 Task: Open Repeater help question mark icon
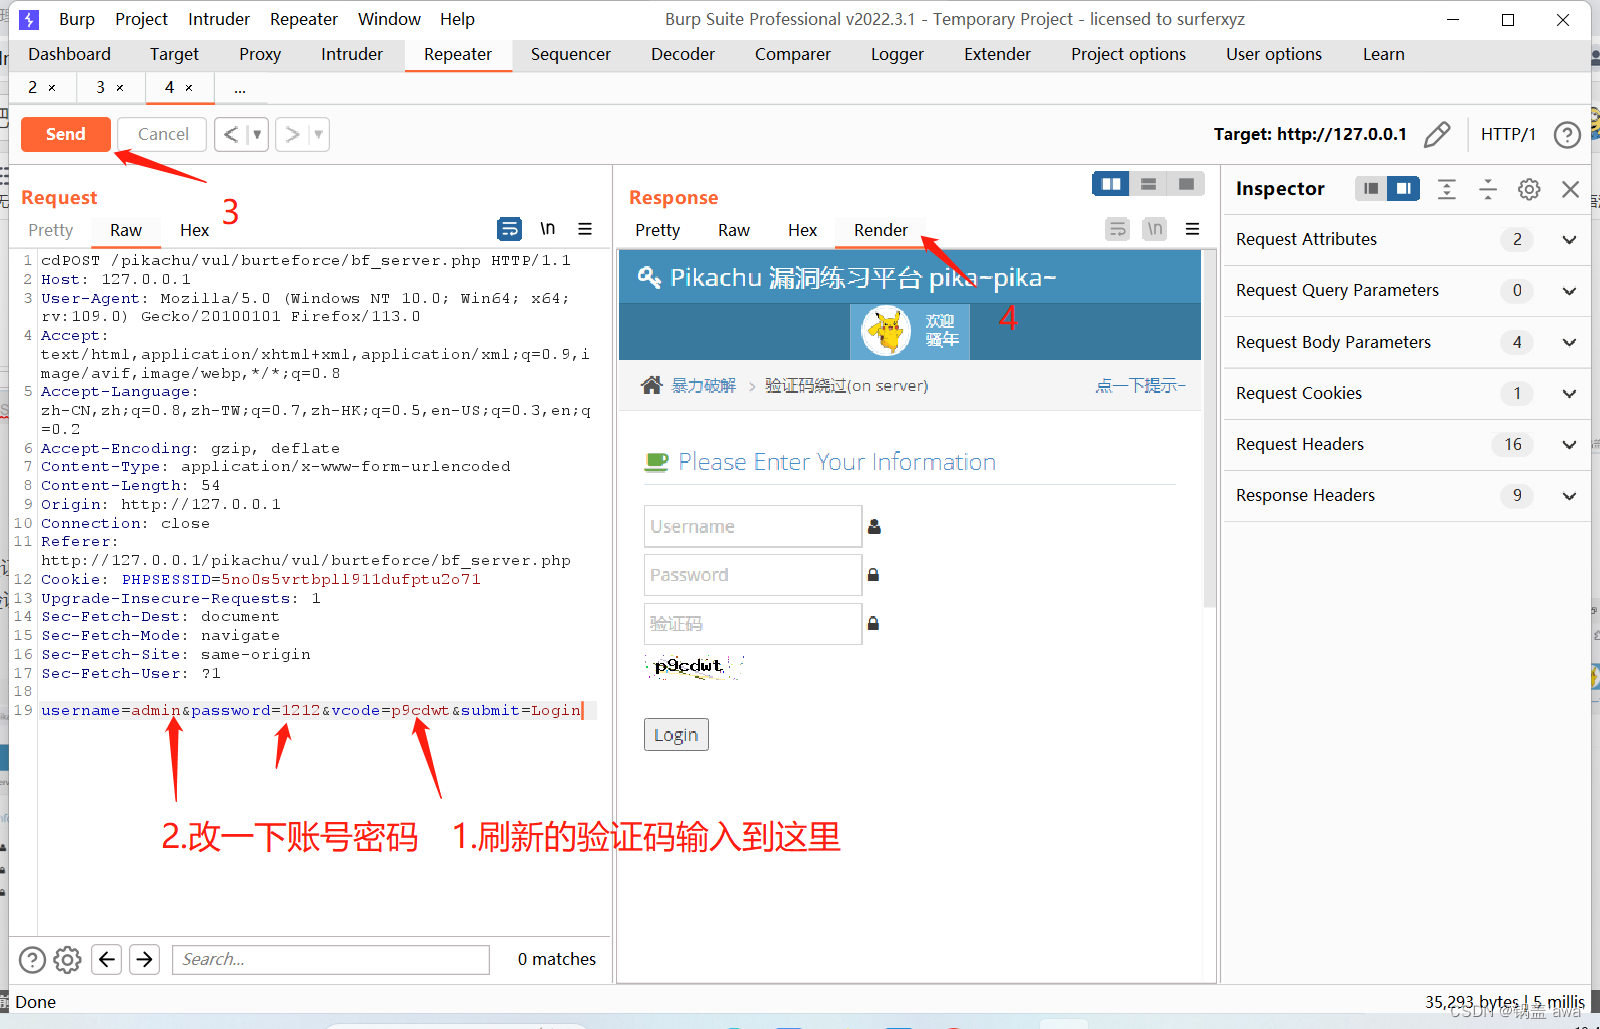pyautogui.click(x=1567, y=134)
